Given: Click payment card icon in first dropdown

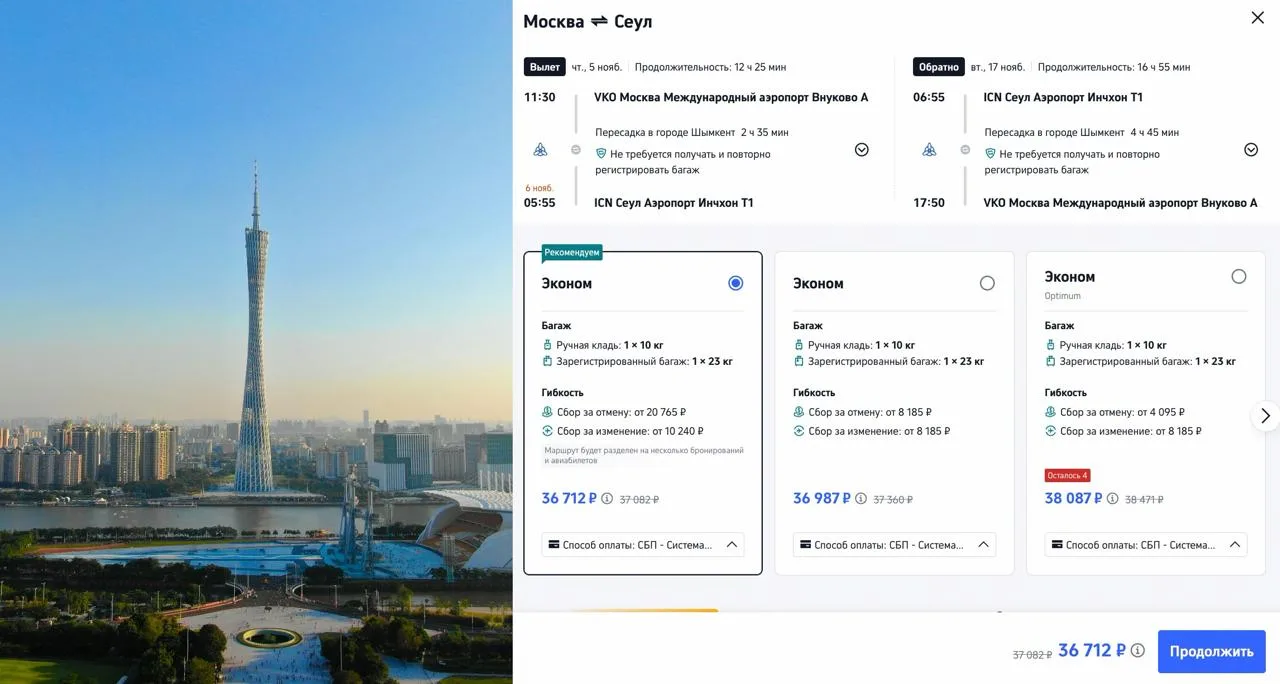Looking at the screenshot, I should (554, 545).
